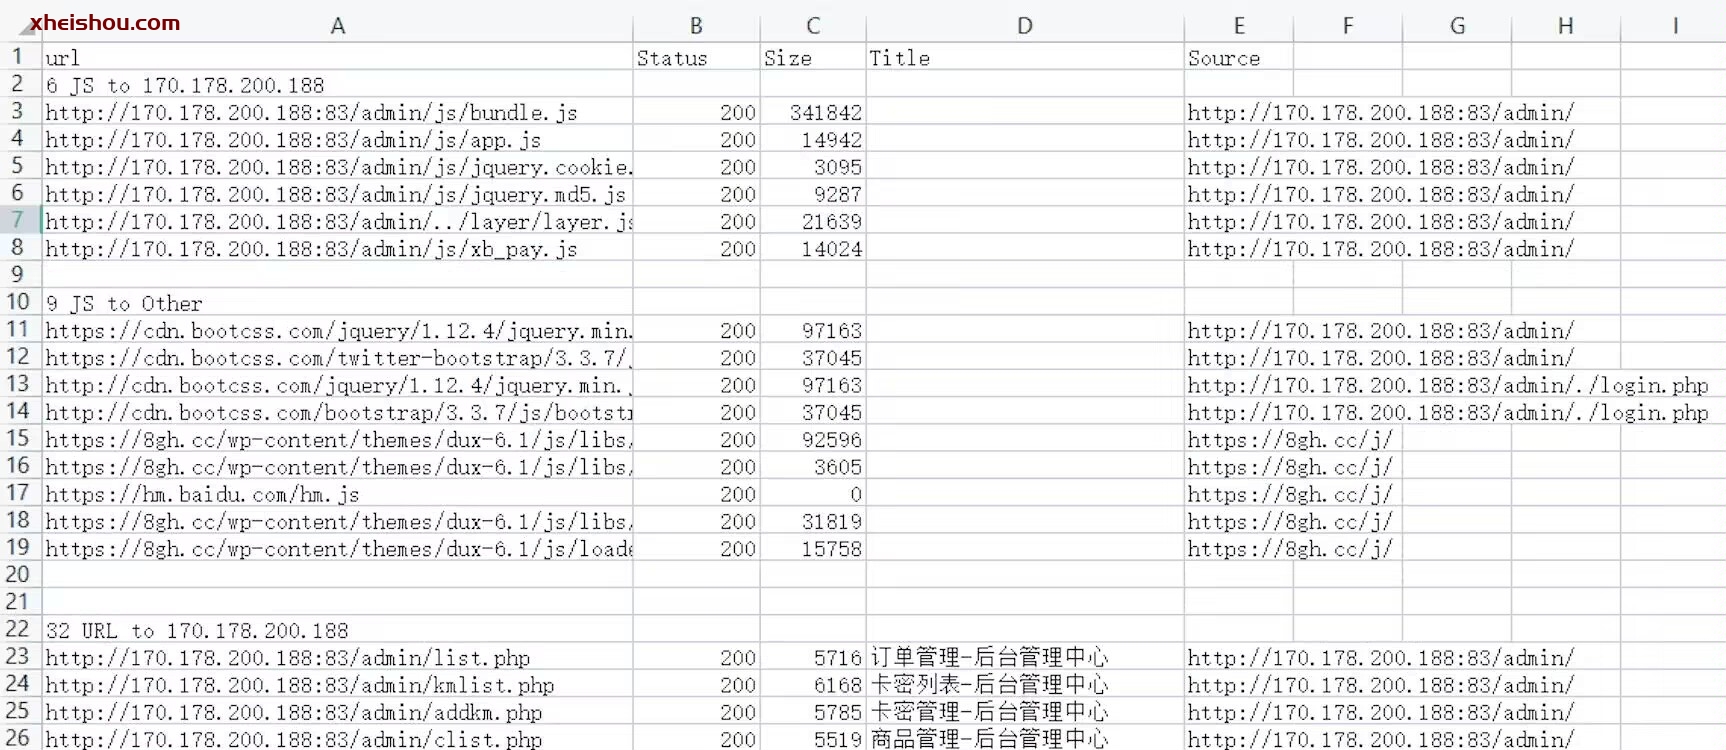Select column A header
The height and width of the screenshot is (750, 1726).
[x=337, y=26]
